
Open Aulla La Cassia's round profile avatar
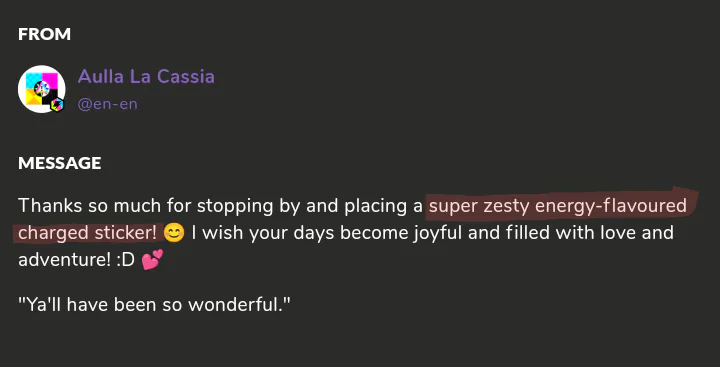(41, 89)
